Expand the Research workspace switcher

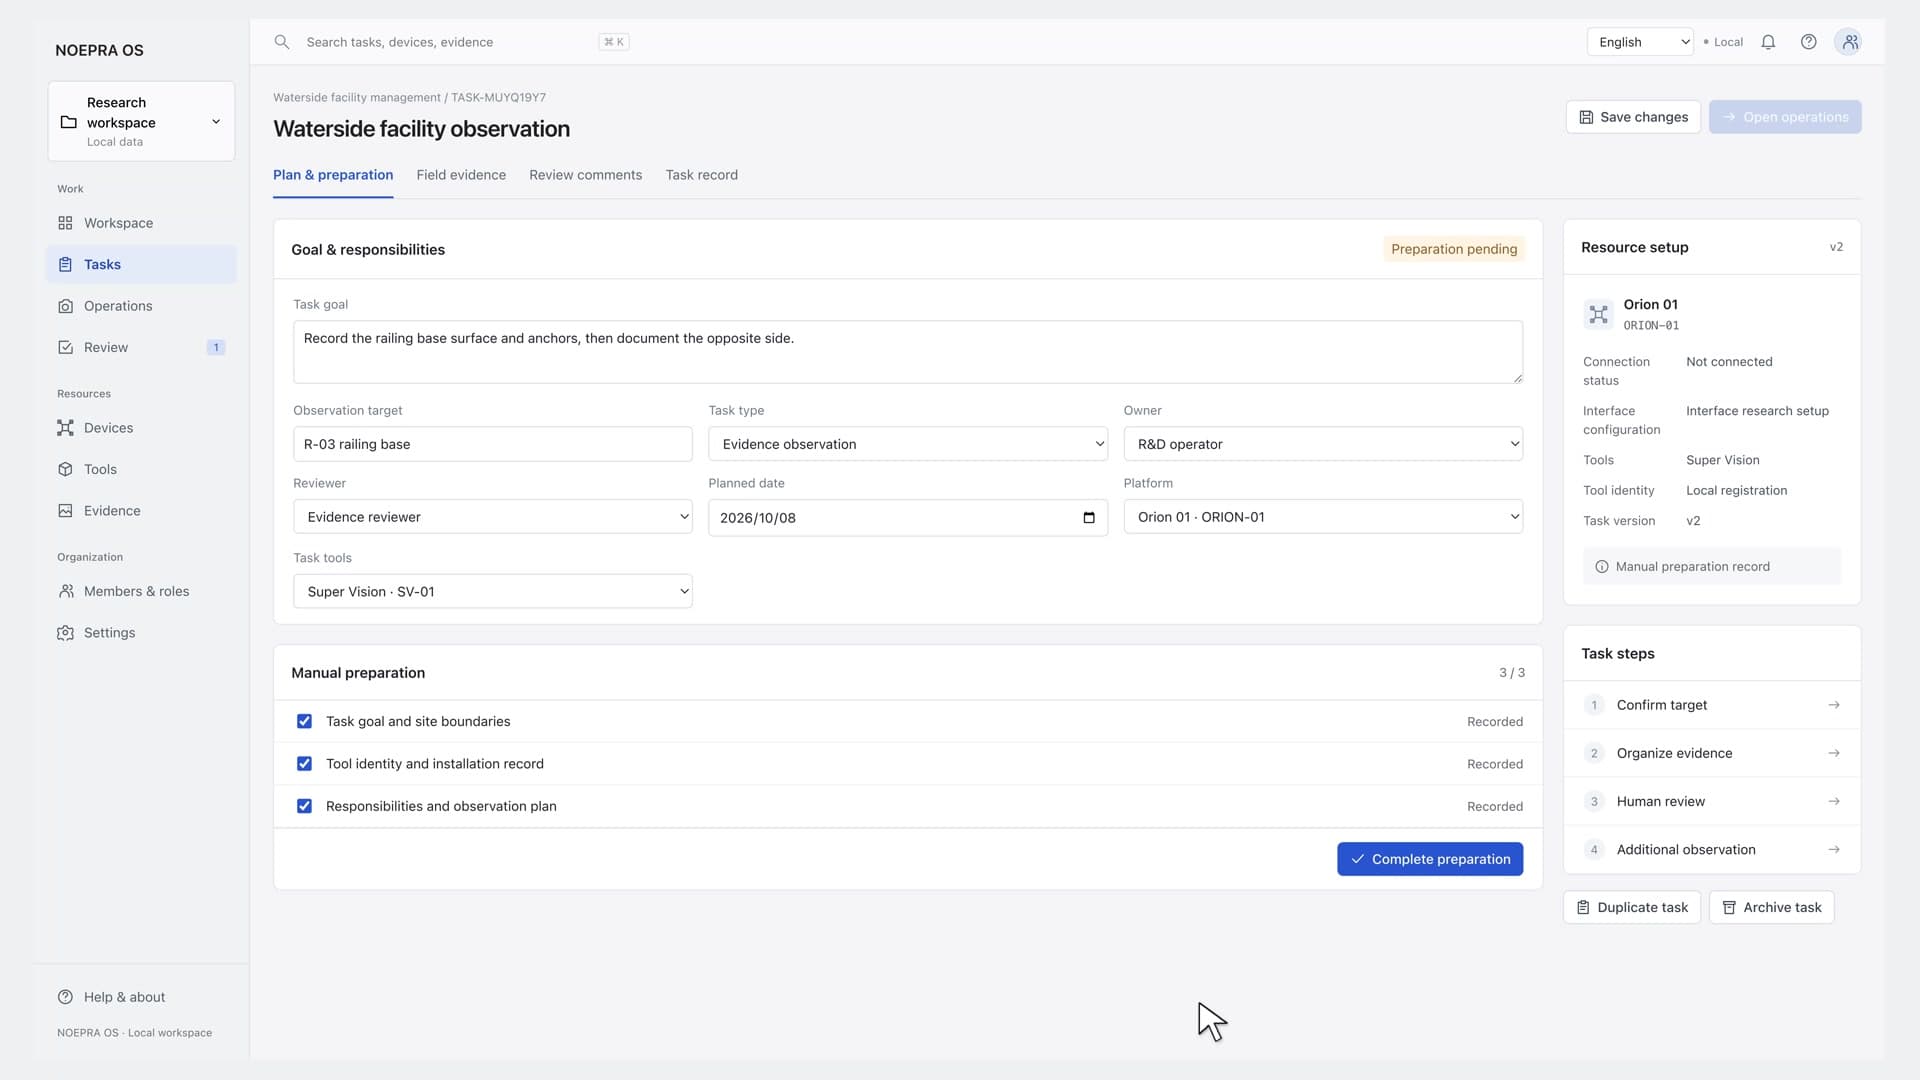click(x=141, y=121)
